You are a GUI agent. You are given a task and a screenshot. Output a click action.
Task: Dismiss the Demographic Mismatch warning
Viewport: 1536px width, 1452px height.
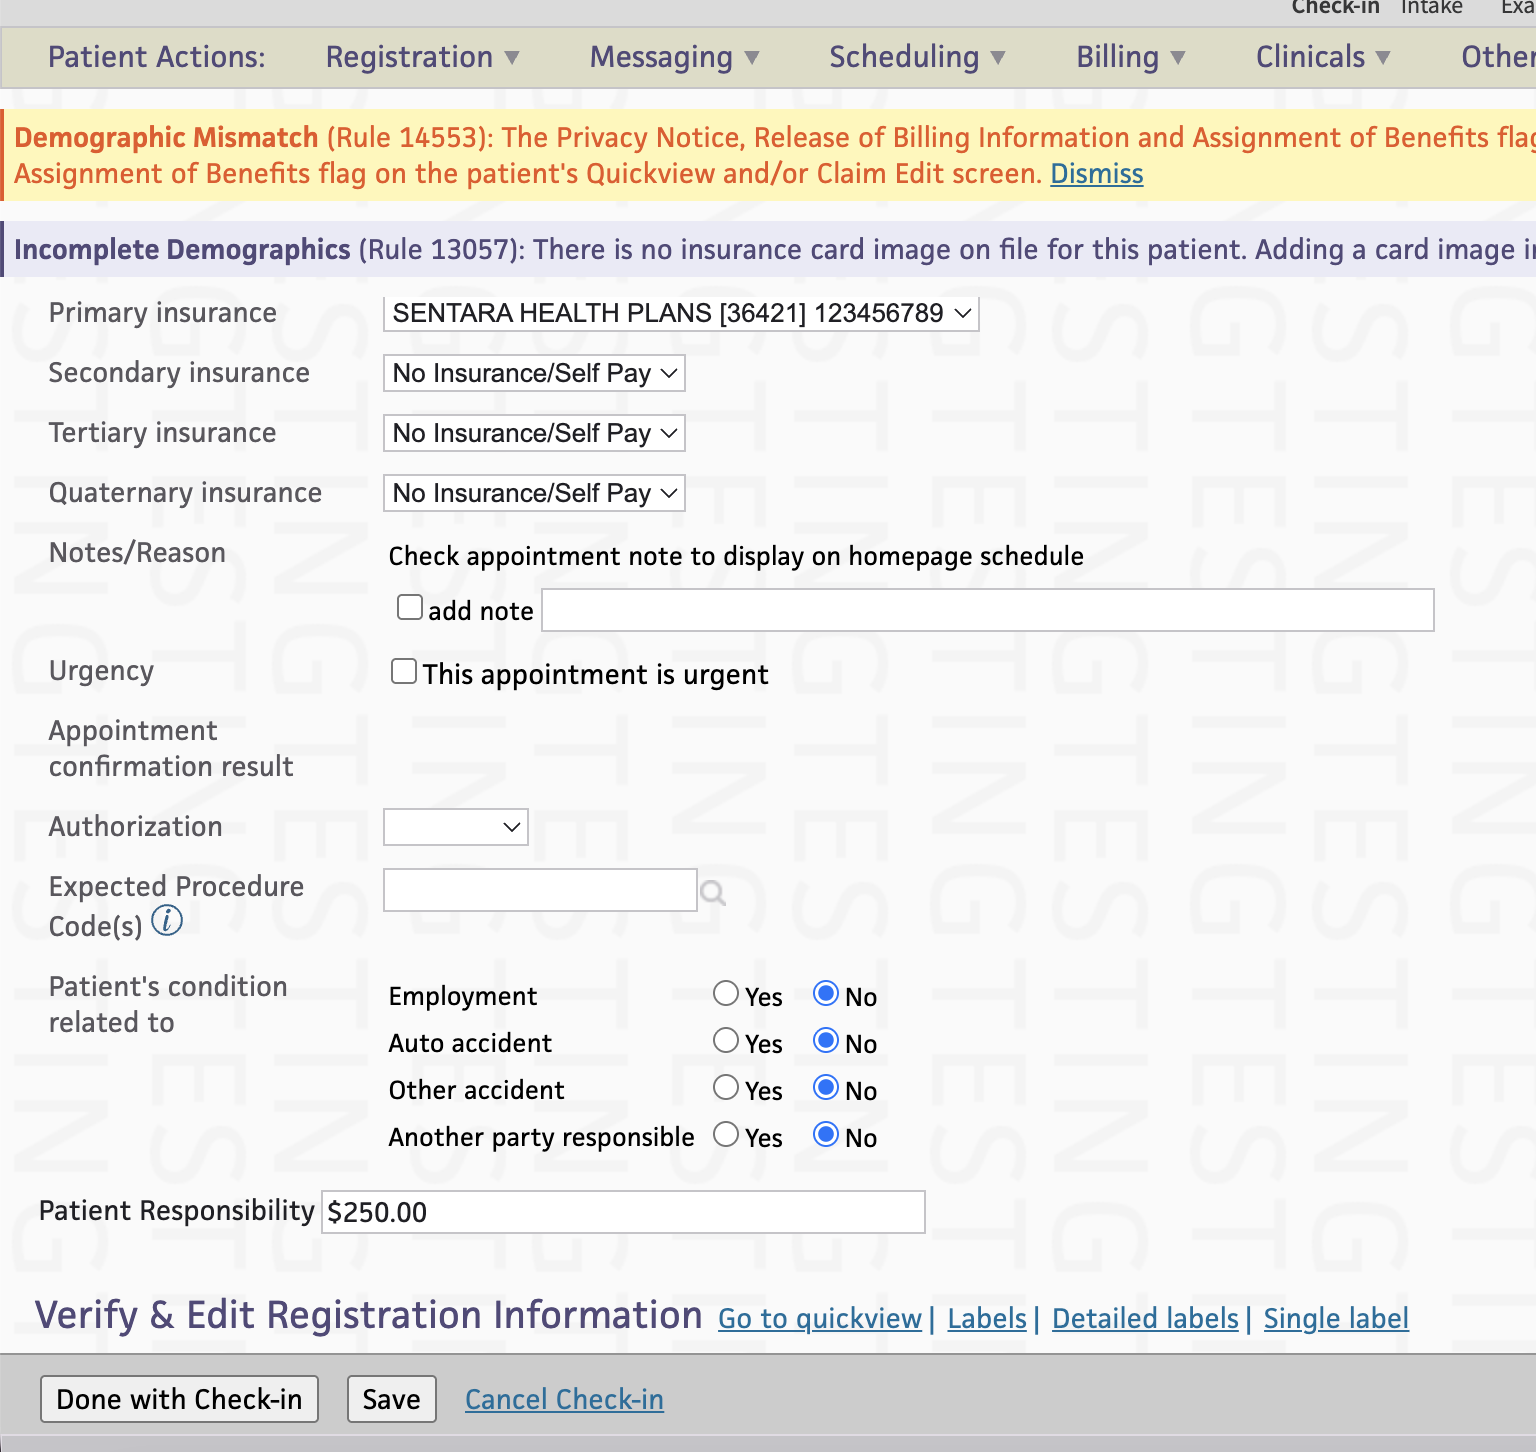point(1096,173)
